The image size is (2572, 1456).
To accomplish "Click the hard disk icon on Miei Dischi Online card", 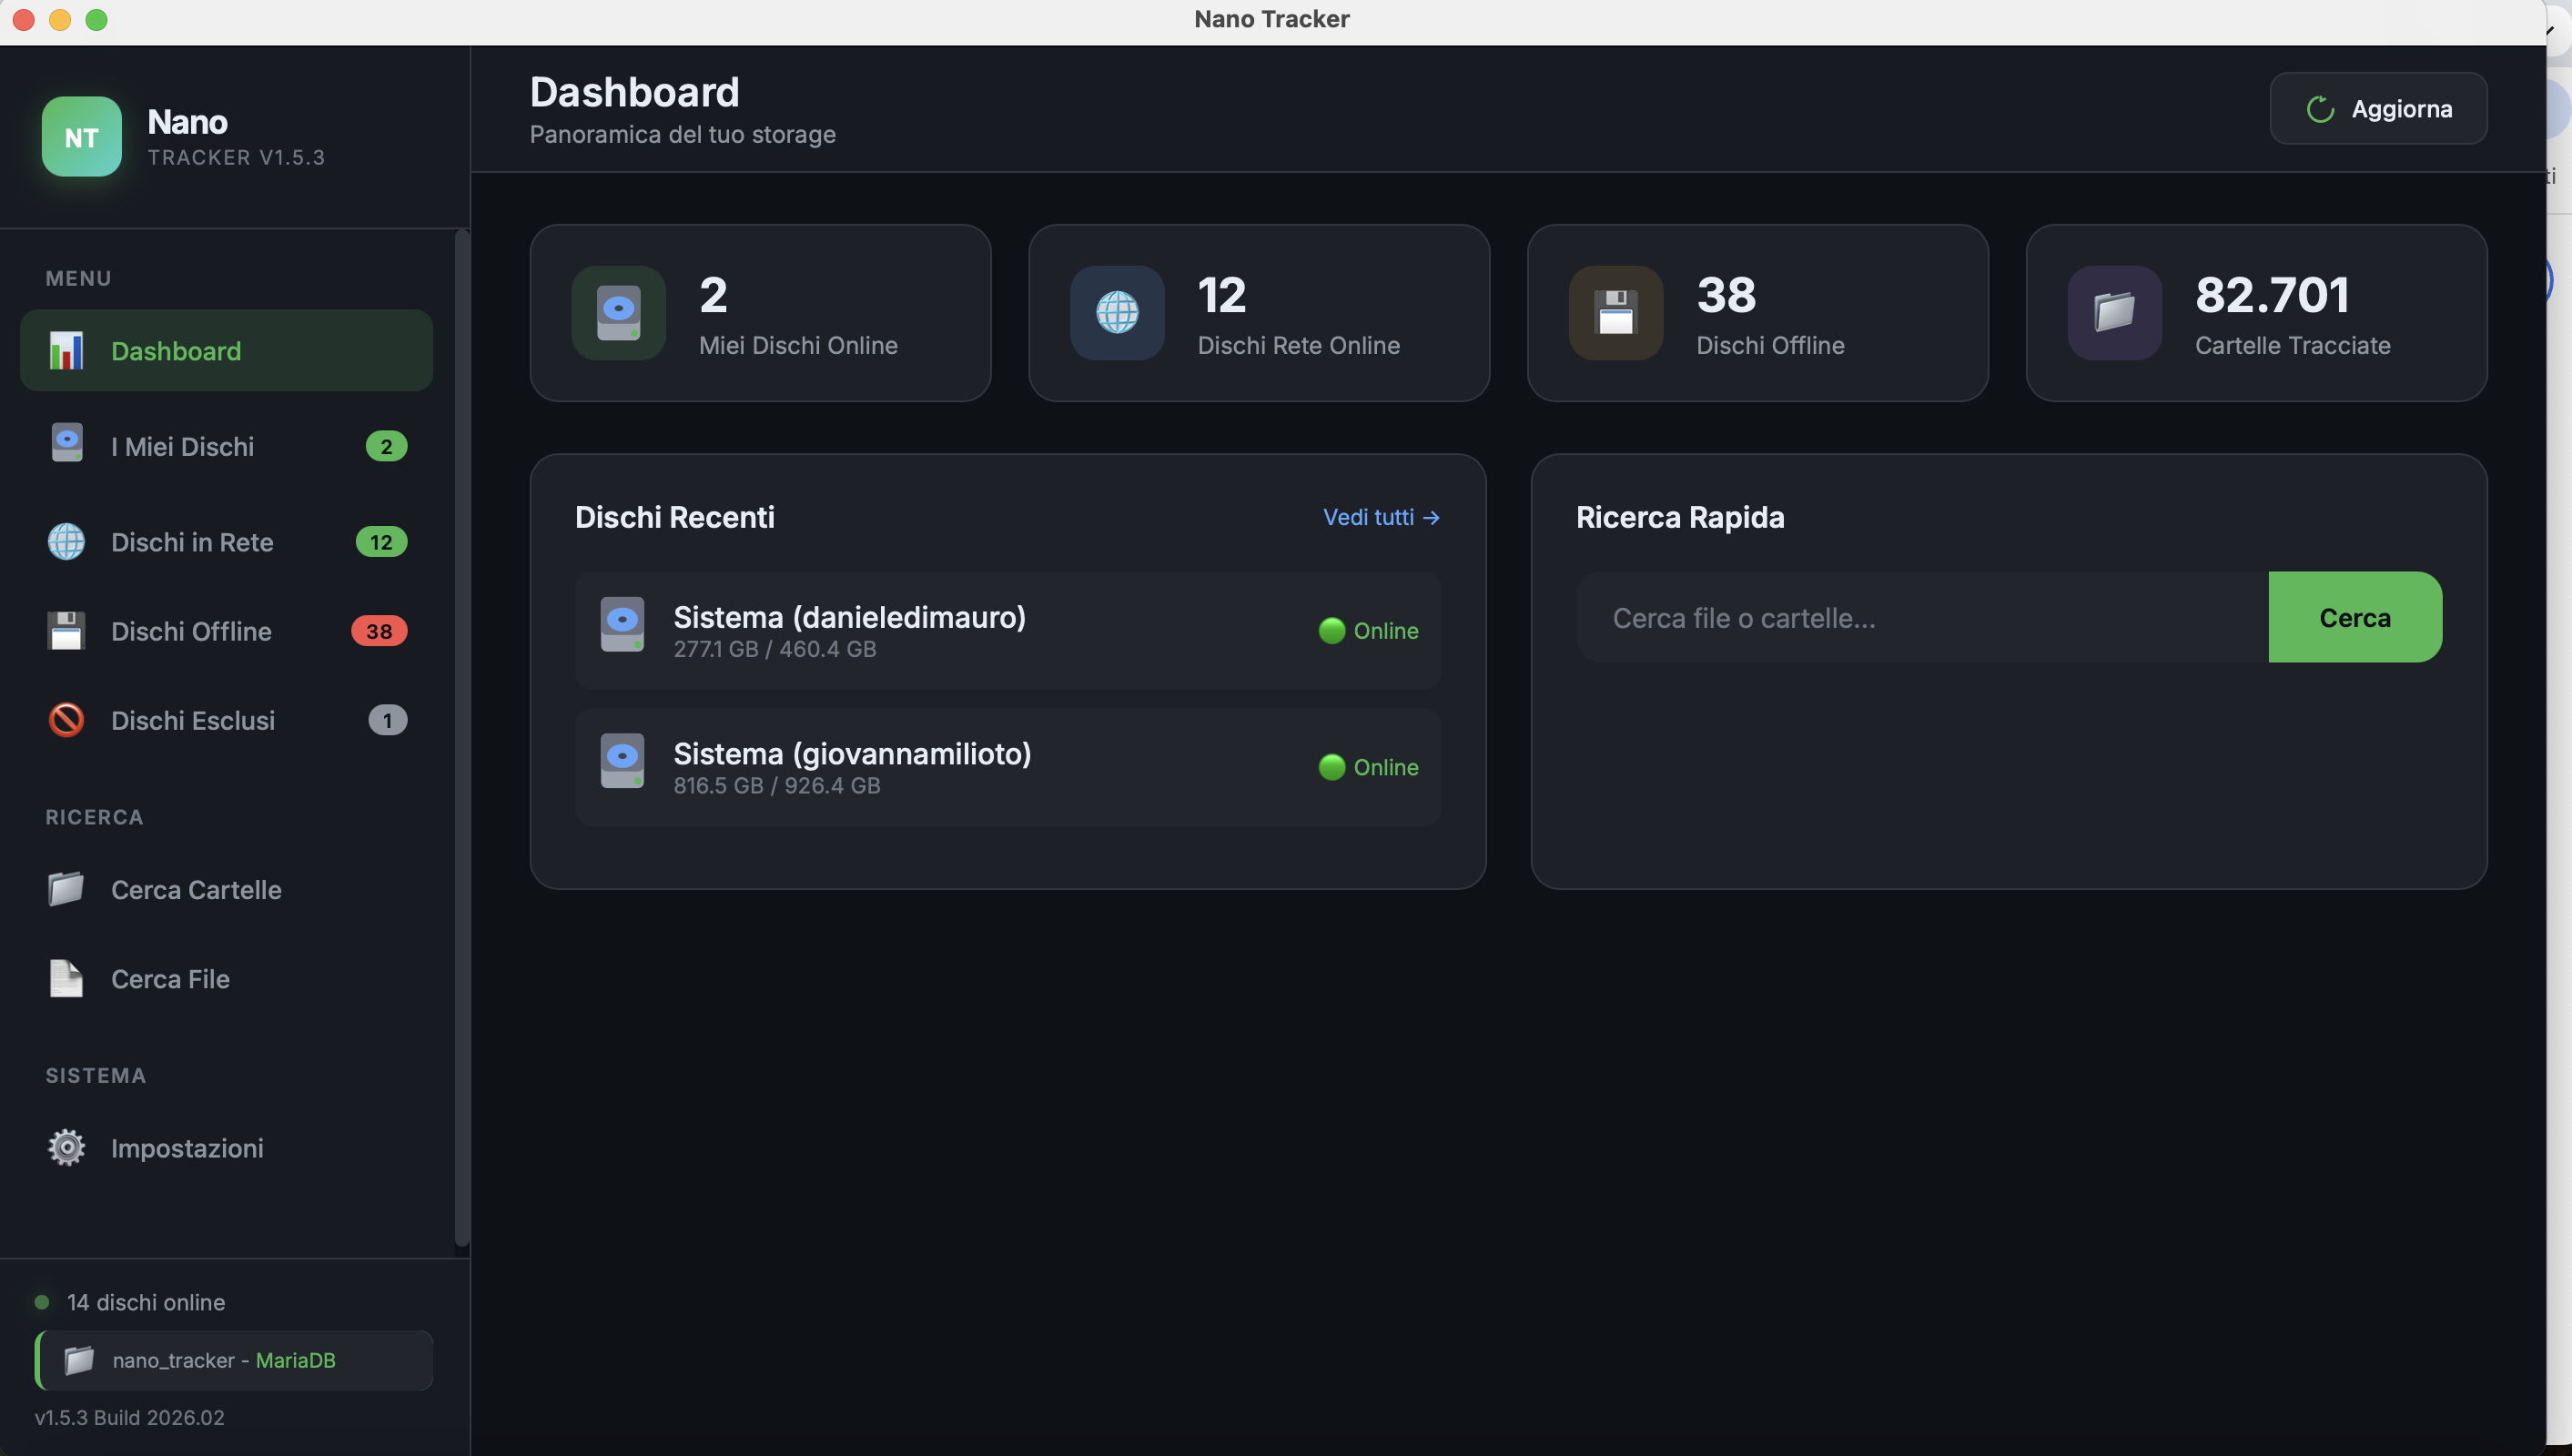I will [618, 313].
